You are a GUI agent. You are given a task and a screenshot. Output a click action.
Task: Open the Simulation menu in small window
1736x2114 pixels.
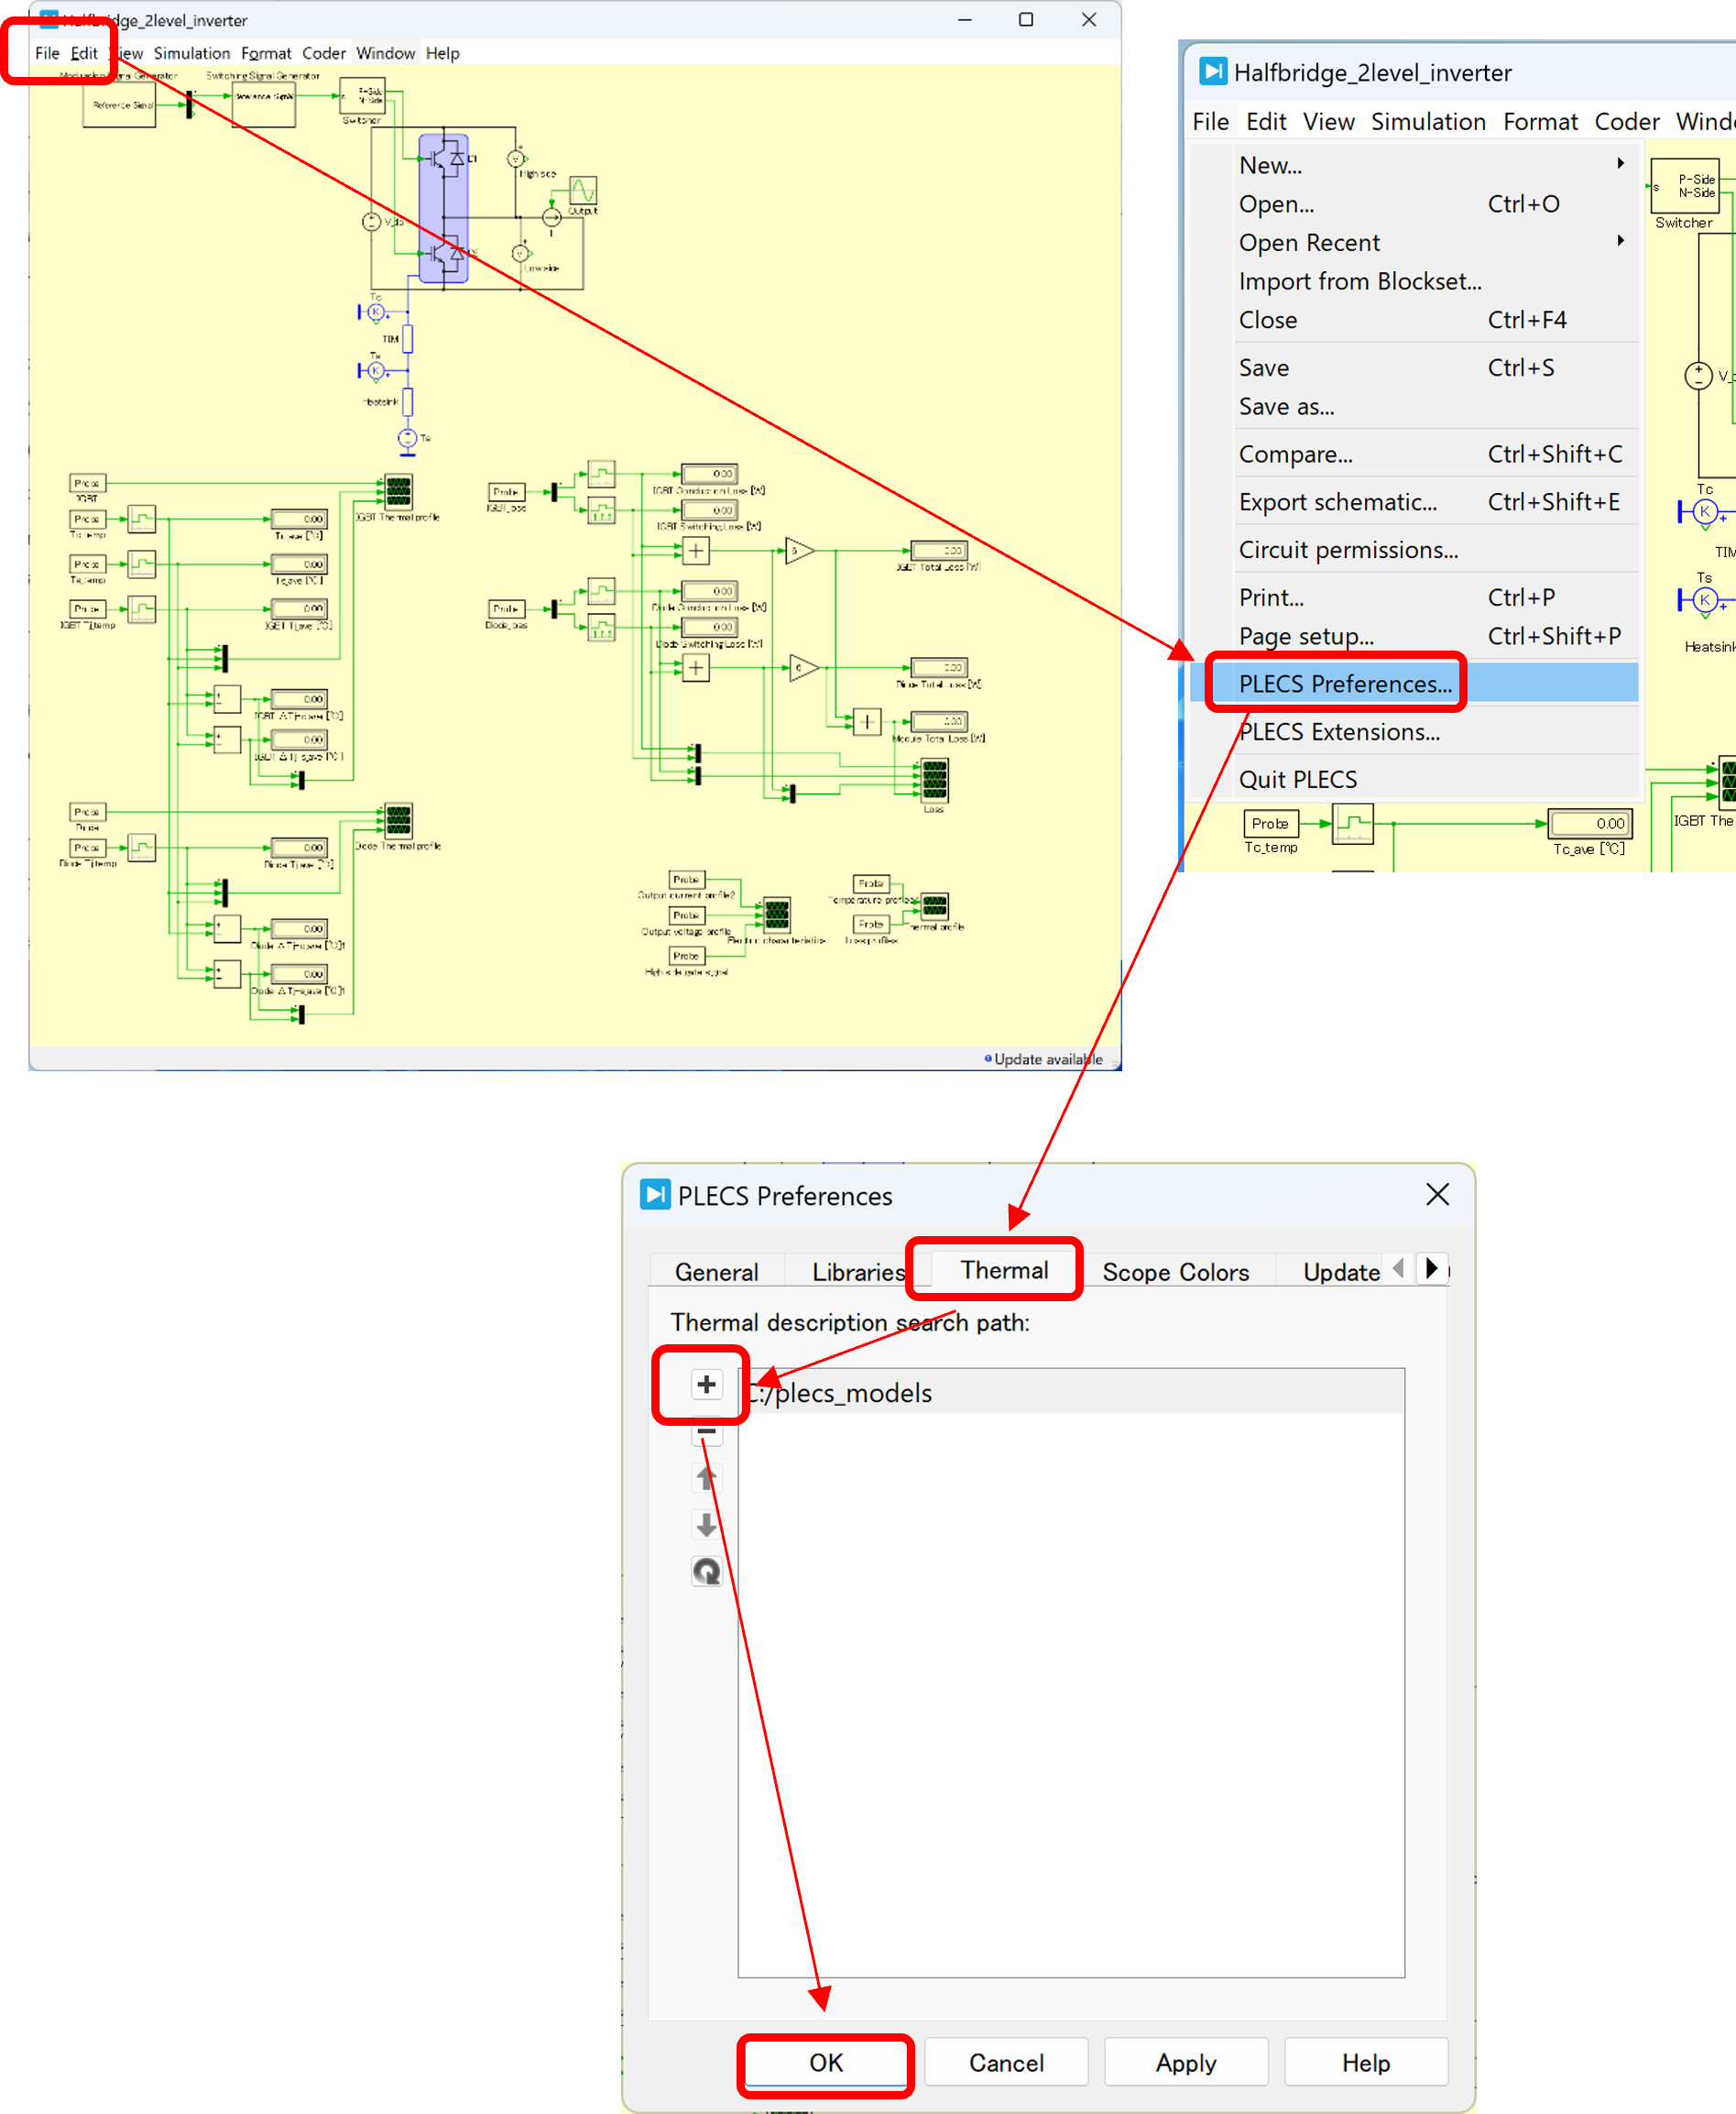191,53
